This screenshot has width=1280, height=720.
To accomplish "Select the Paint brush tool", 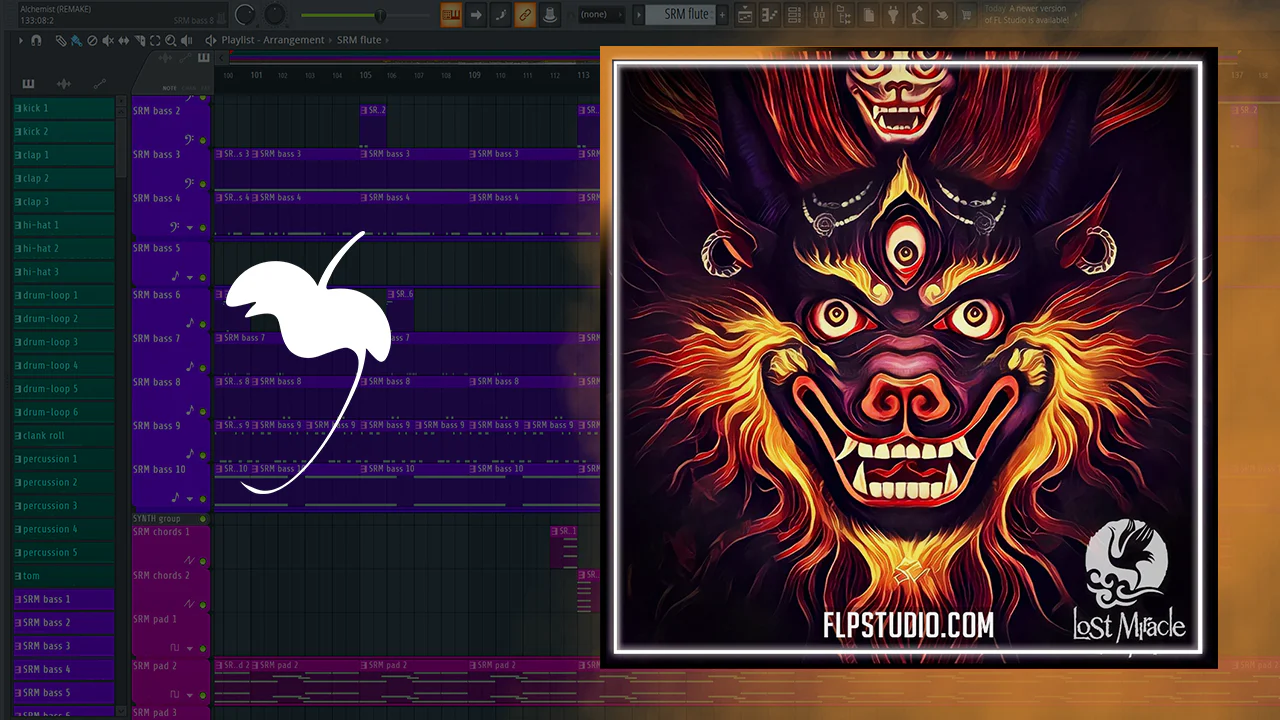I will tap(76, 40).
